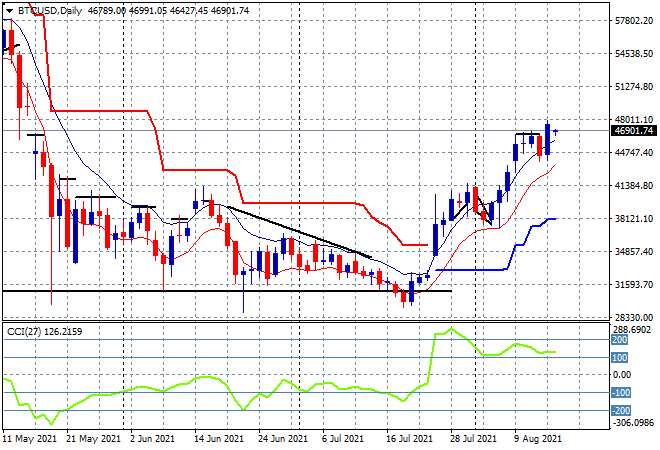The width and height of the screenshot is (660, 450).
Task: Click the 11 May 2021 date label
Action: tap(29, 439)
